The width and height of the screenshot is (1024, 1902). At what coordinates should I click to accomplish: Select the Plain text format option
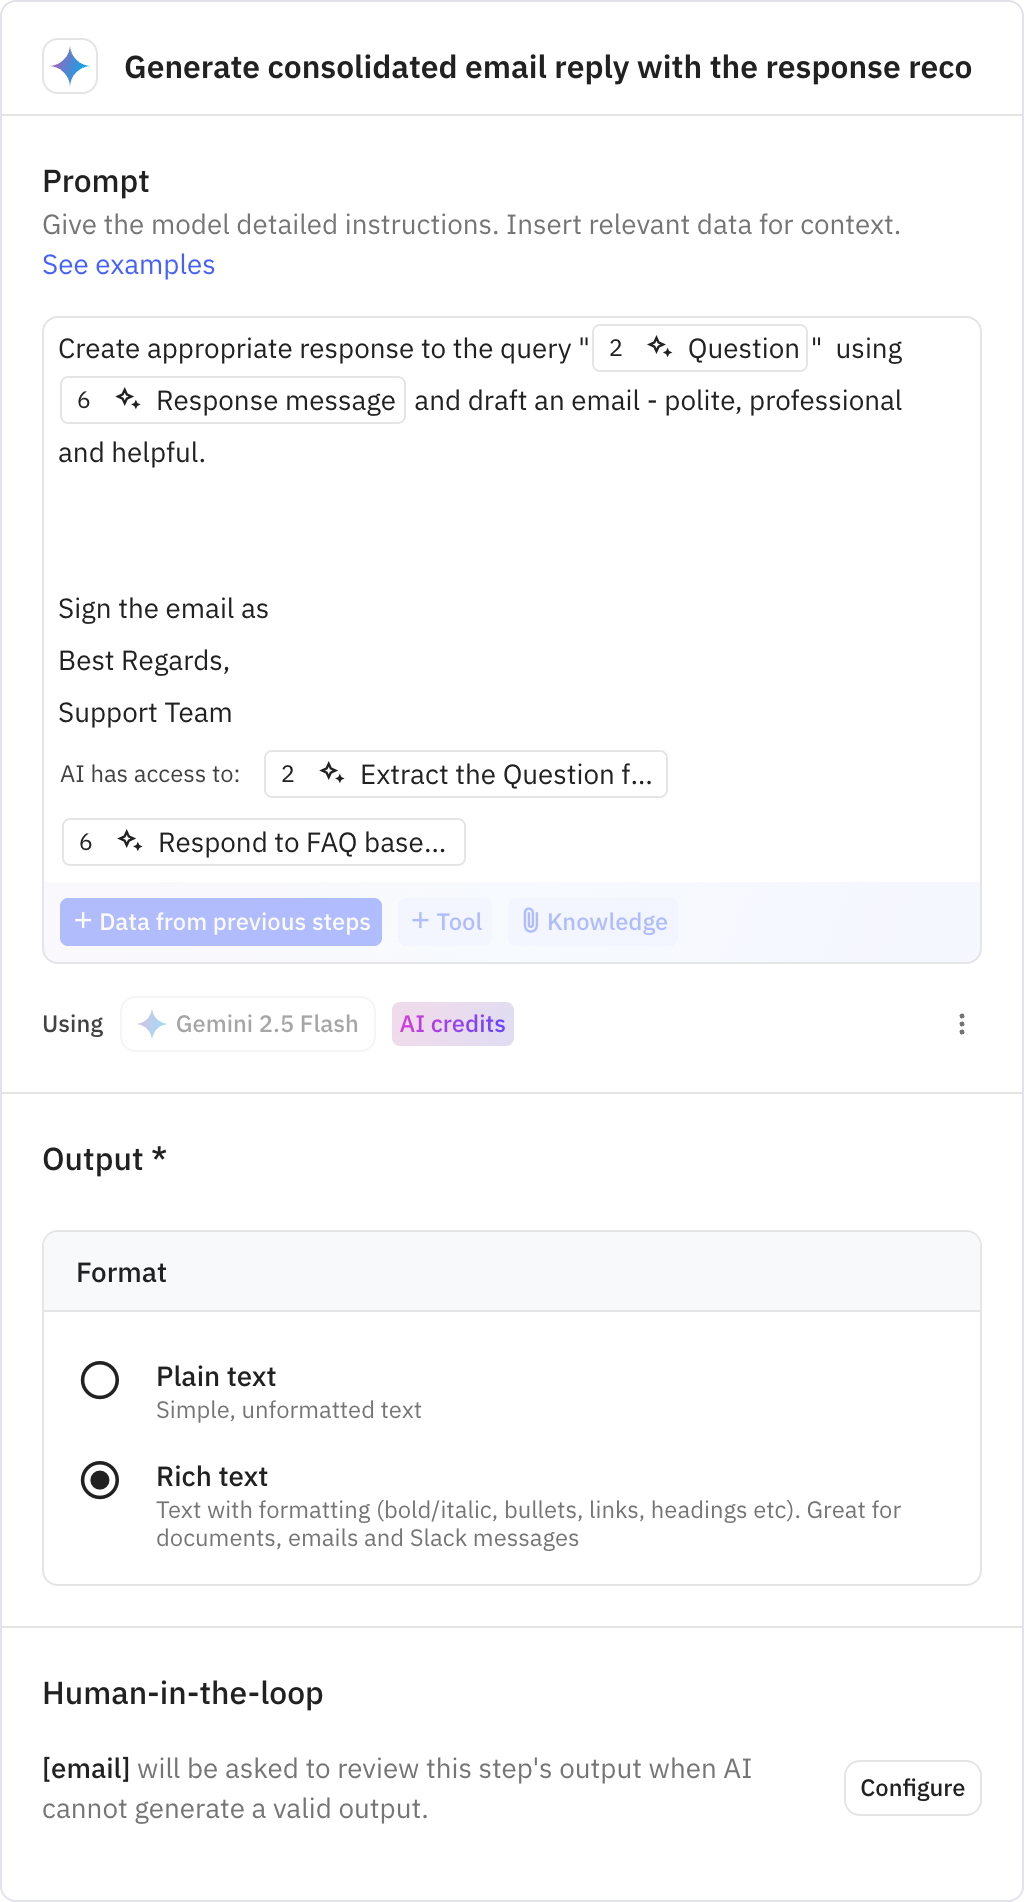(100, 1380)
